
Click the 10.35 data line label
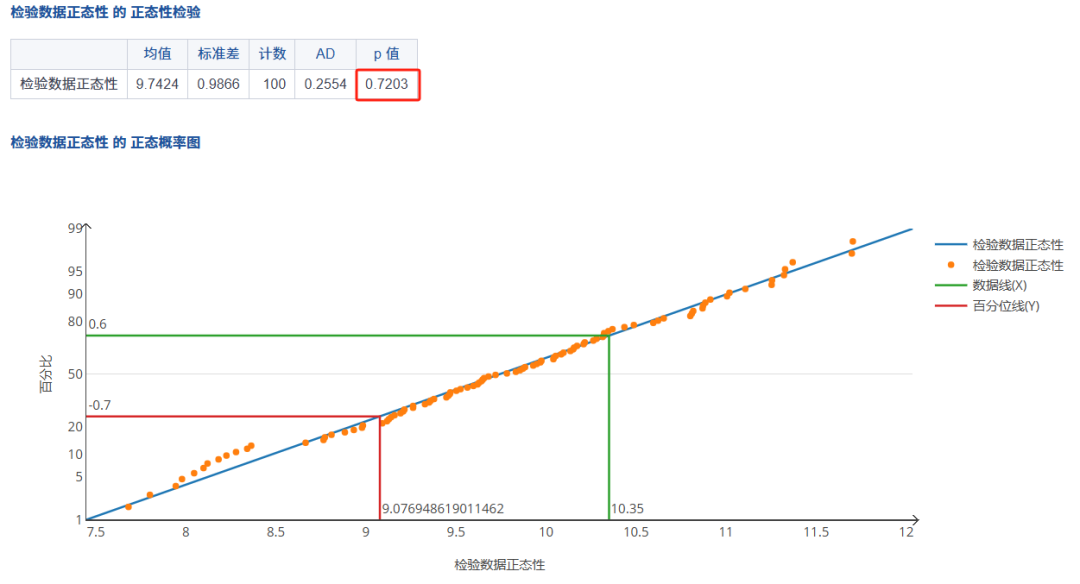627,509
